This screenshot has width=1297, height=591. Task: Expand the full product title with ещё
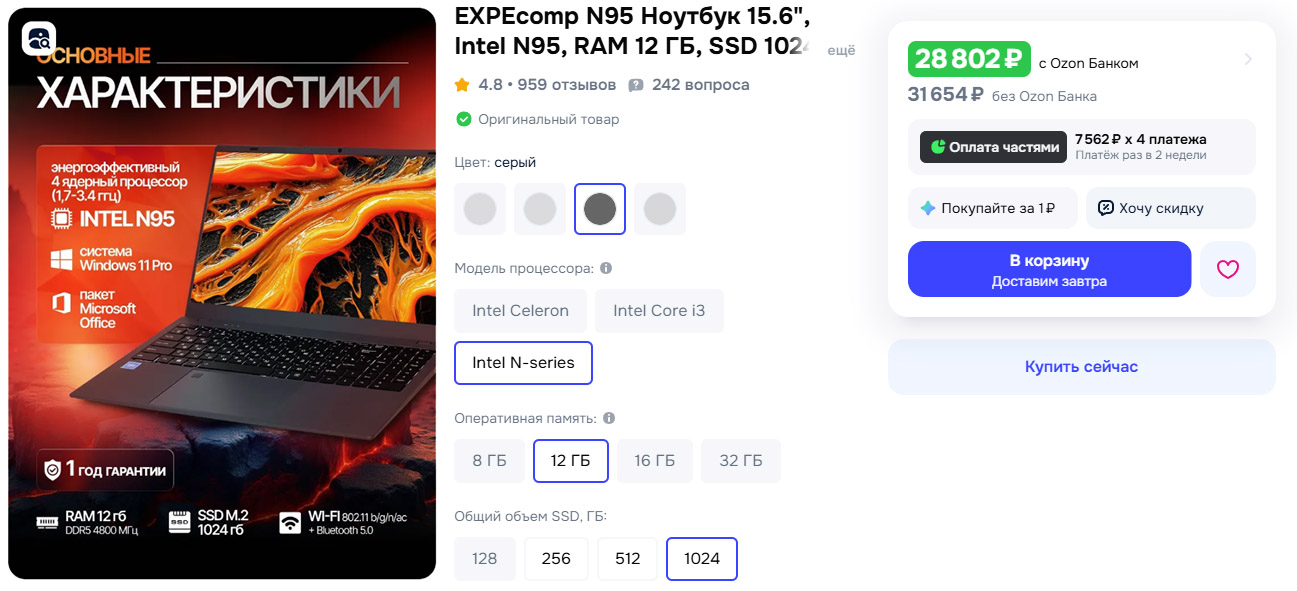[841, 50]
